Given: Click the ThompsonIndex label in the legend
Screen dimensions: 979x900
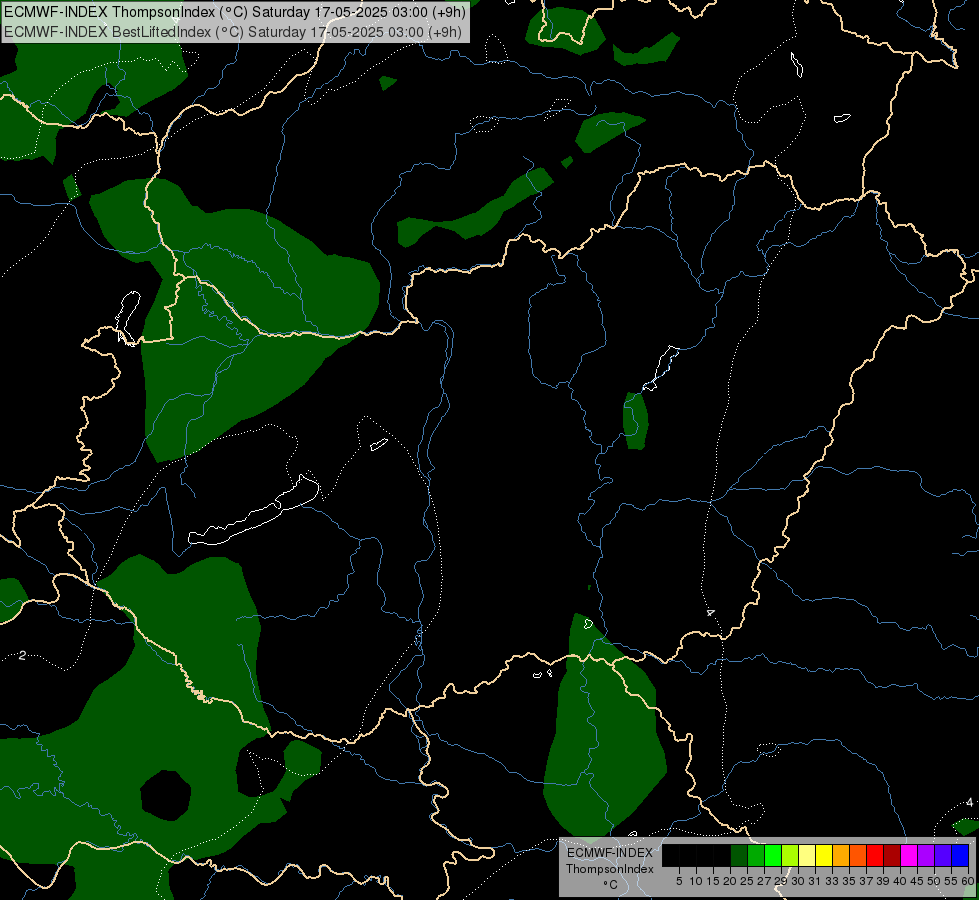Looking at the screenshot, I should [x=609, y=869].
